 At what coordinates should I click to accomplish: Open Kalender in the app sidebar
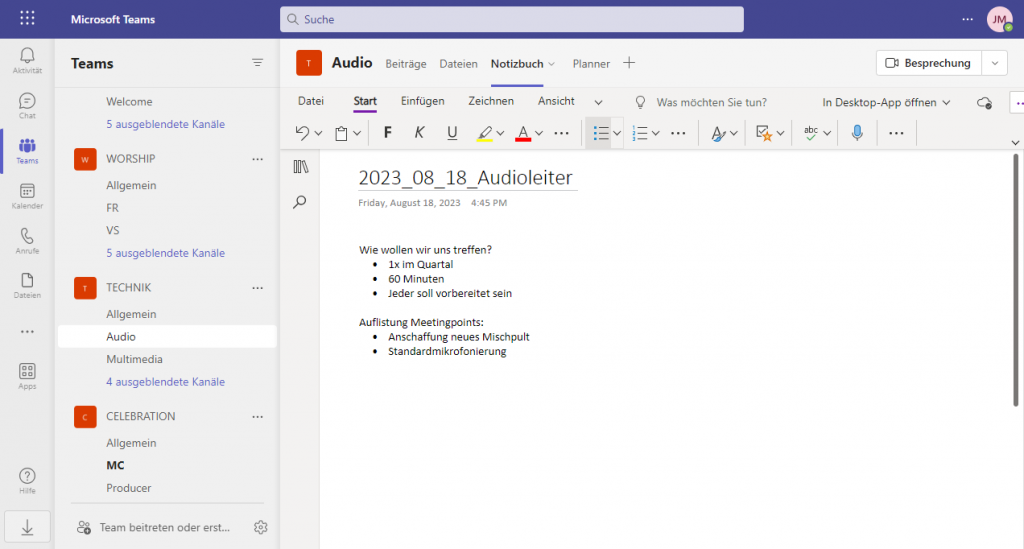pyautogui.click(x=27, y=195)
